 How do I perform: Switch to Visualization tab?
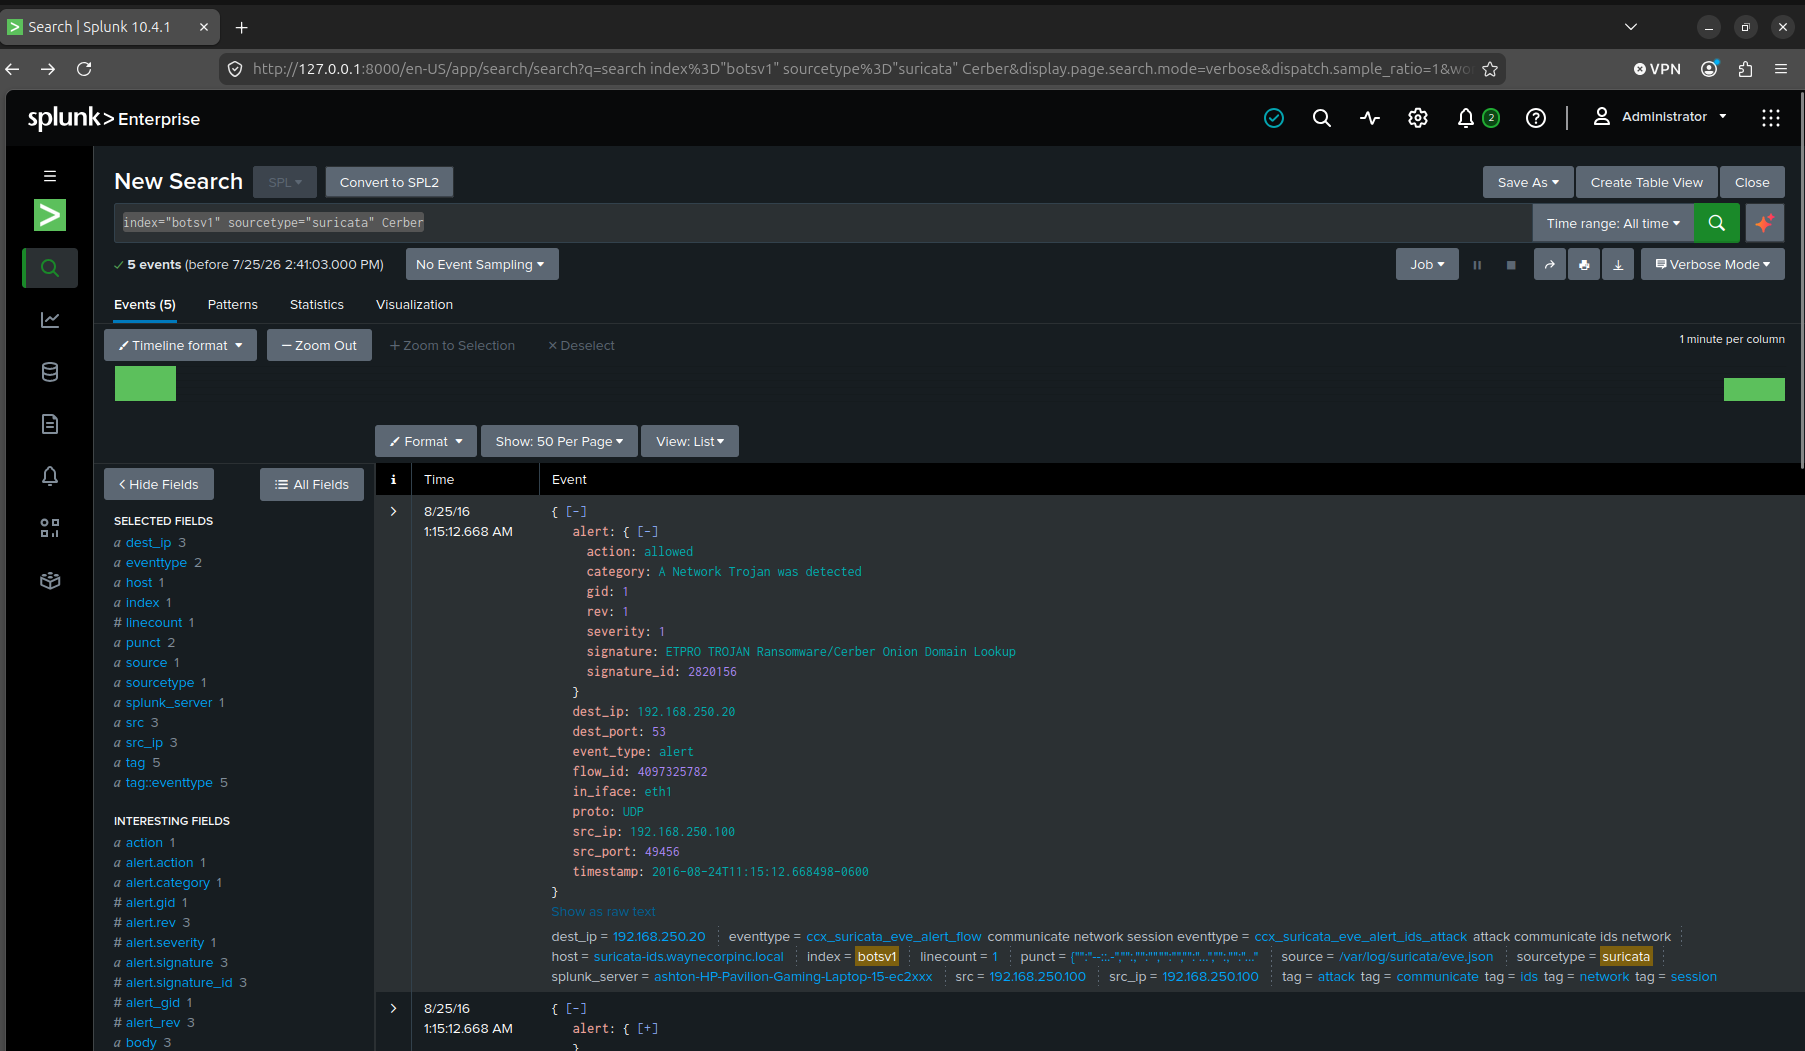[414, 305]
